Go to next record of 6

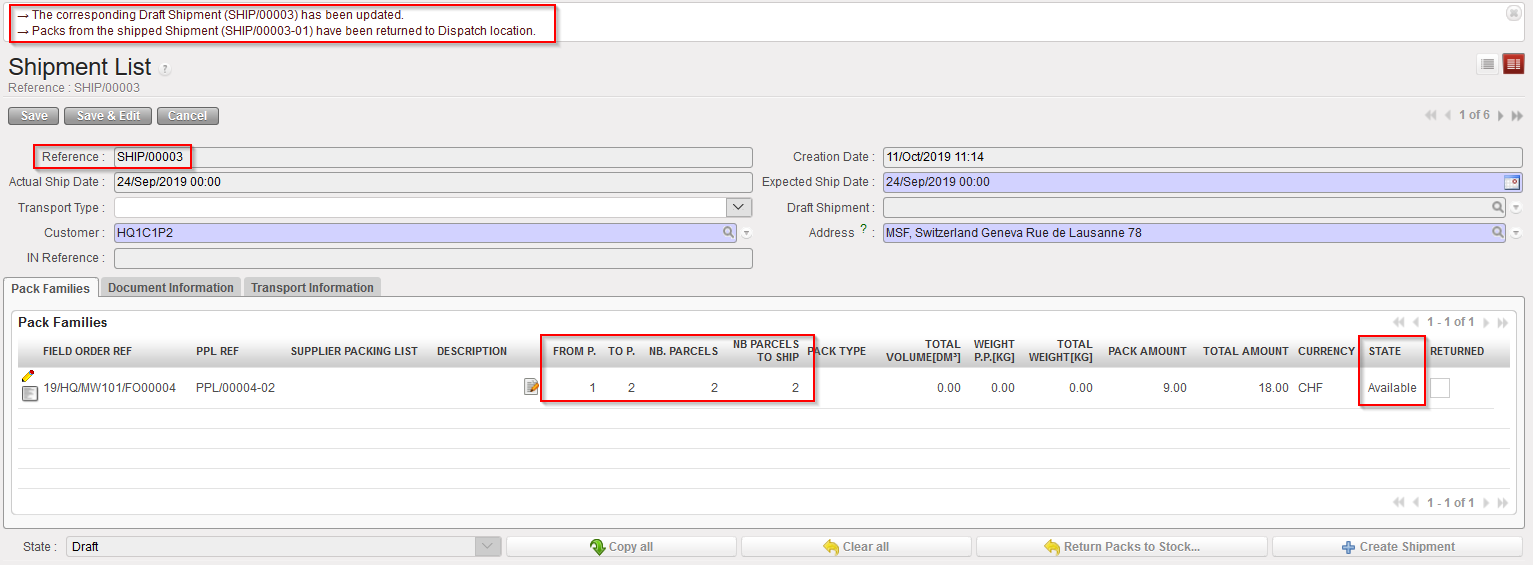pyautogui.click(x=1500, y=116)
